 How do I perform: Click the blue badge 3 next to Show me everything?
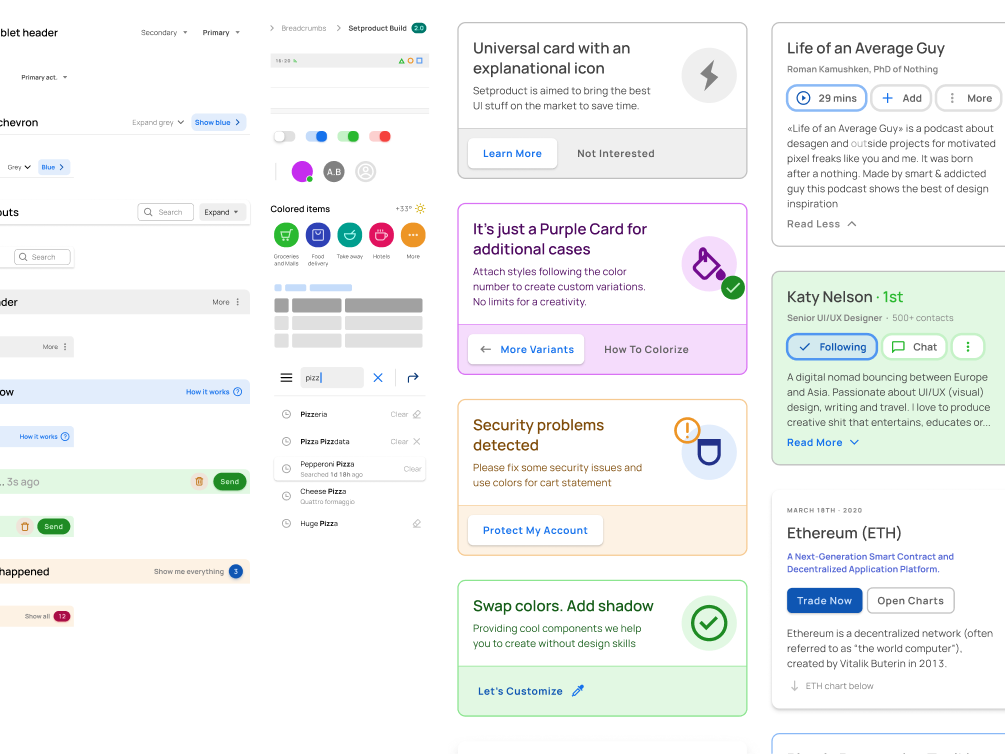236,571
